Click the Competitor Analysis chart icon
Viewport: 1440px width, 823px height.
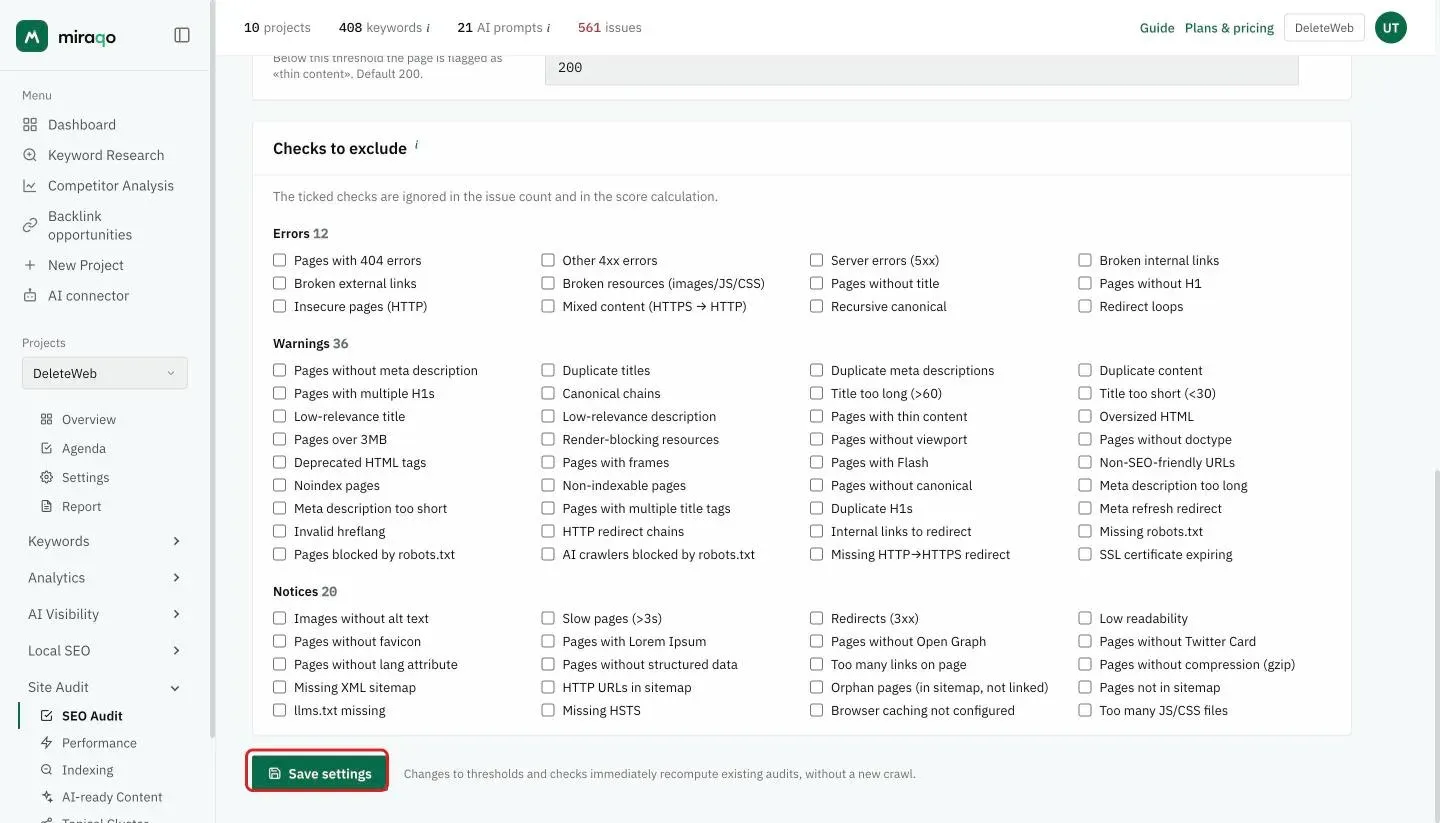(x=30, y=186)
